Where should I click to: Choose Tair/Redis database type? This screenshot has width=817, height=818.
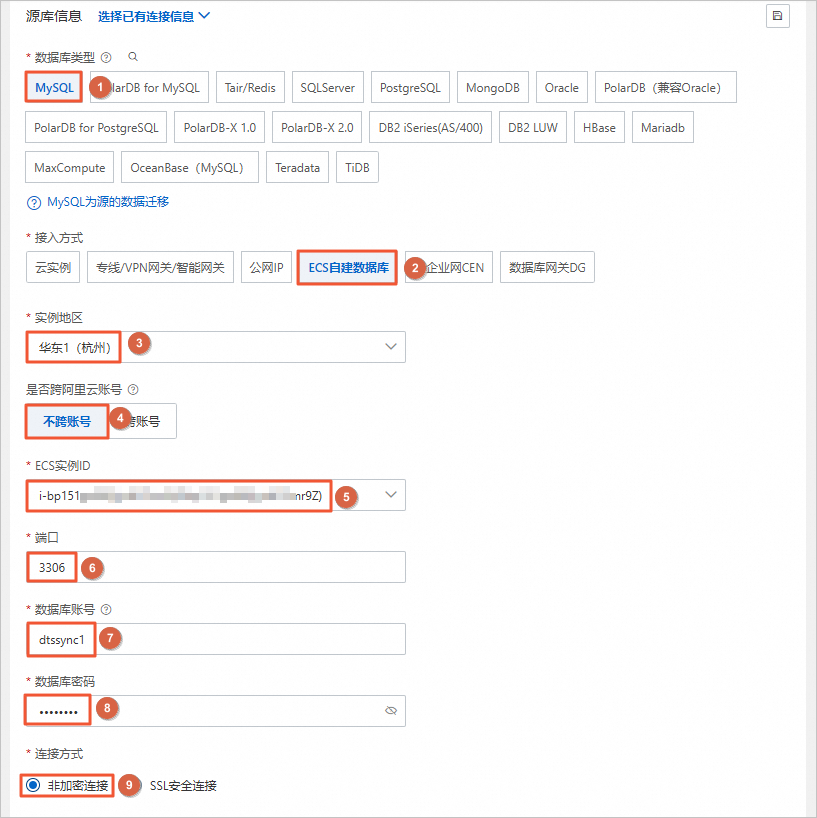[250, 87]
